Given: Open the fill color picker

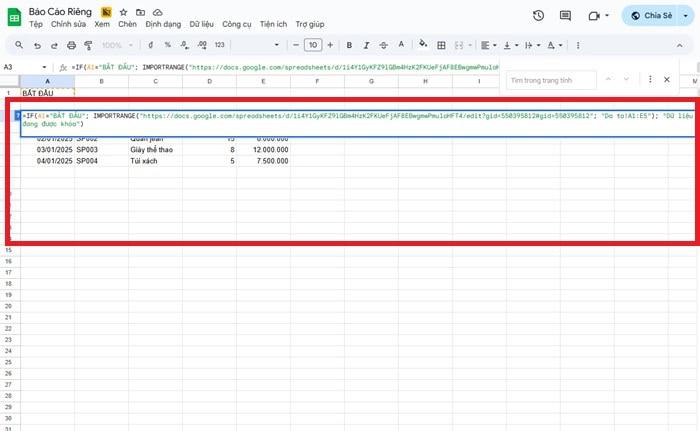Looking at the screenshot, I should click(x=423, y=45).
